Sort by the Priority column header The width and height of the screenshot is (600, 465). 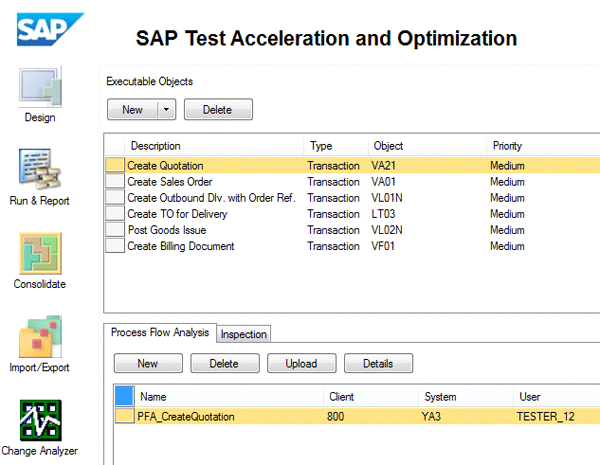click(x=507, y=146)
